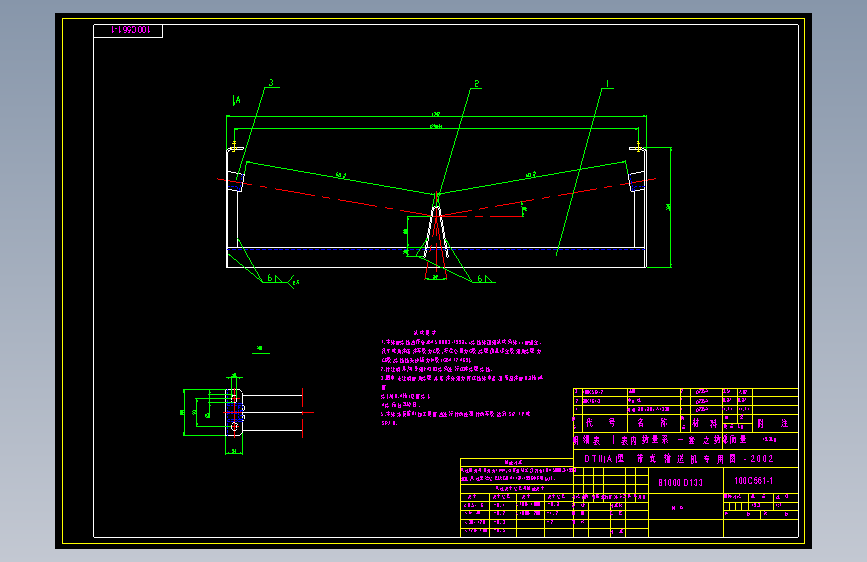Select the small side view detail drawing
867x562 pixels.
pos(248,414)
